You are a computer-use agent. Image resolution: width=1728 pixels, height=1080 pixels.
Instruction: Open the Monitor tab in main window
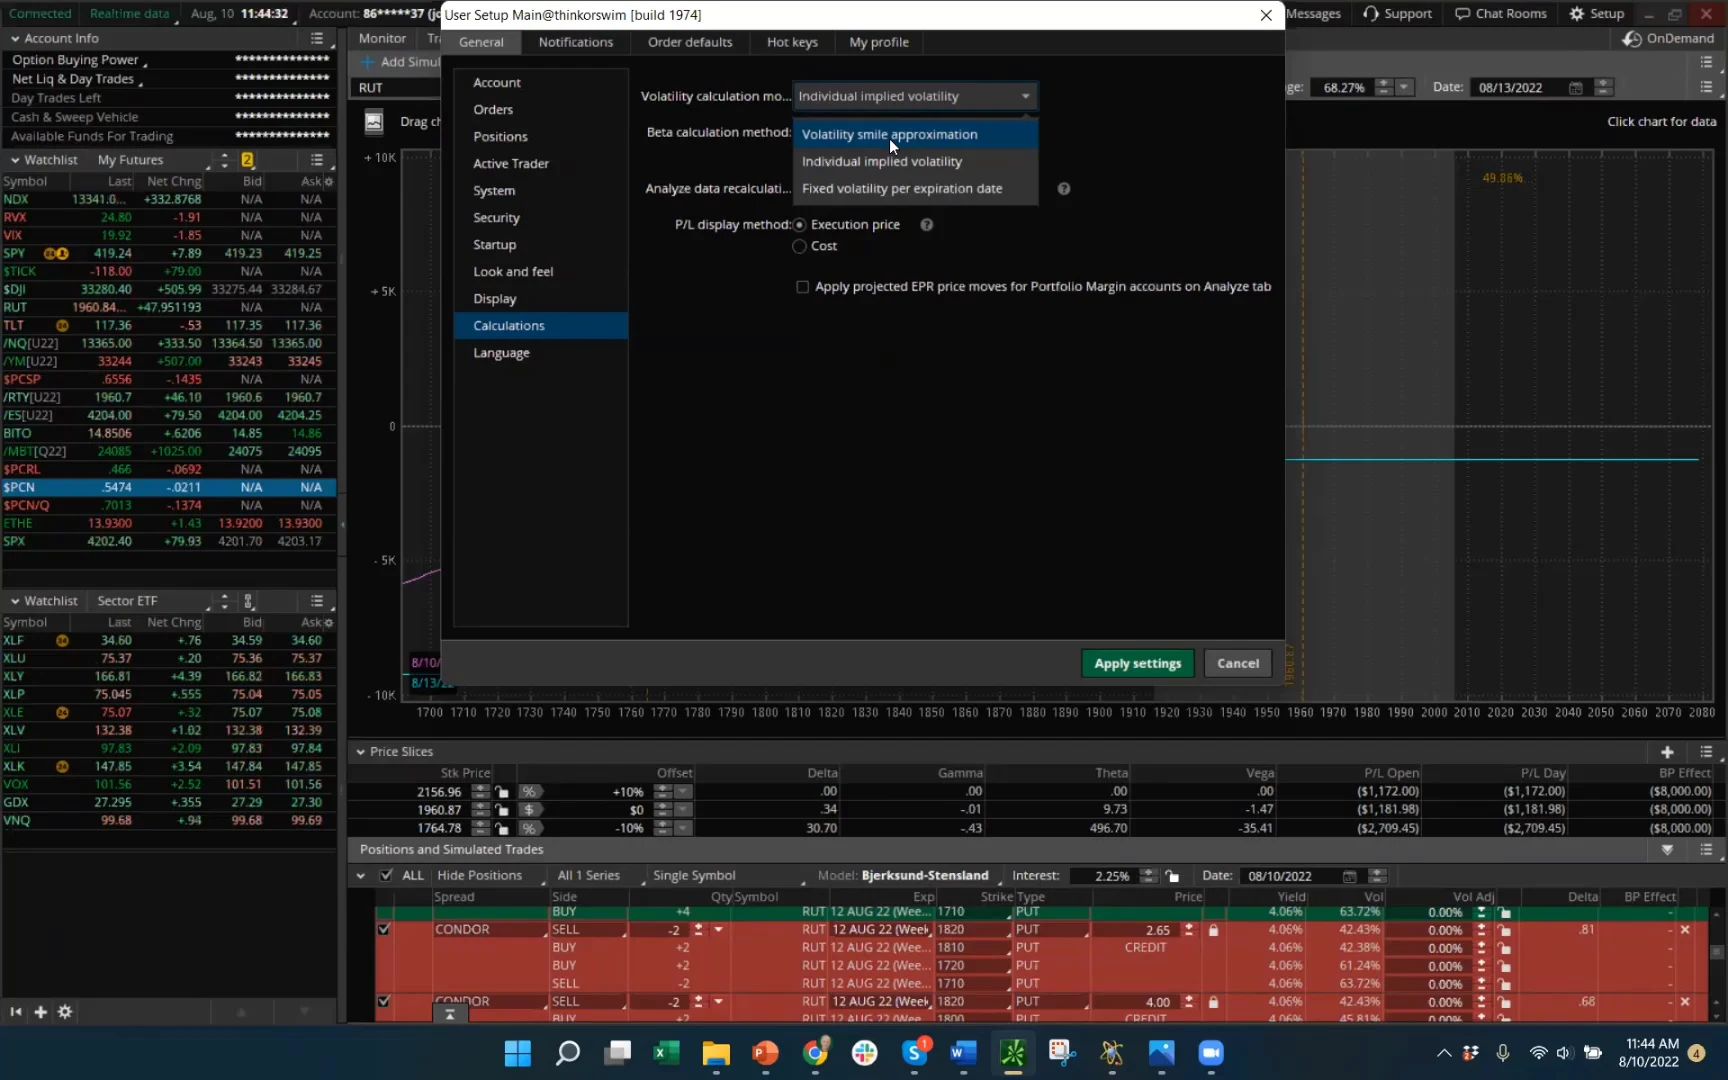tap(382, 39)
